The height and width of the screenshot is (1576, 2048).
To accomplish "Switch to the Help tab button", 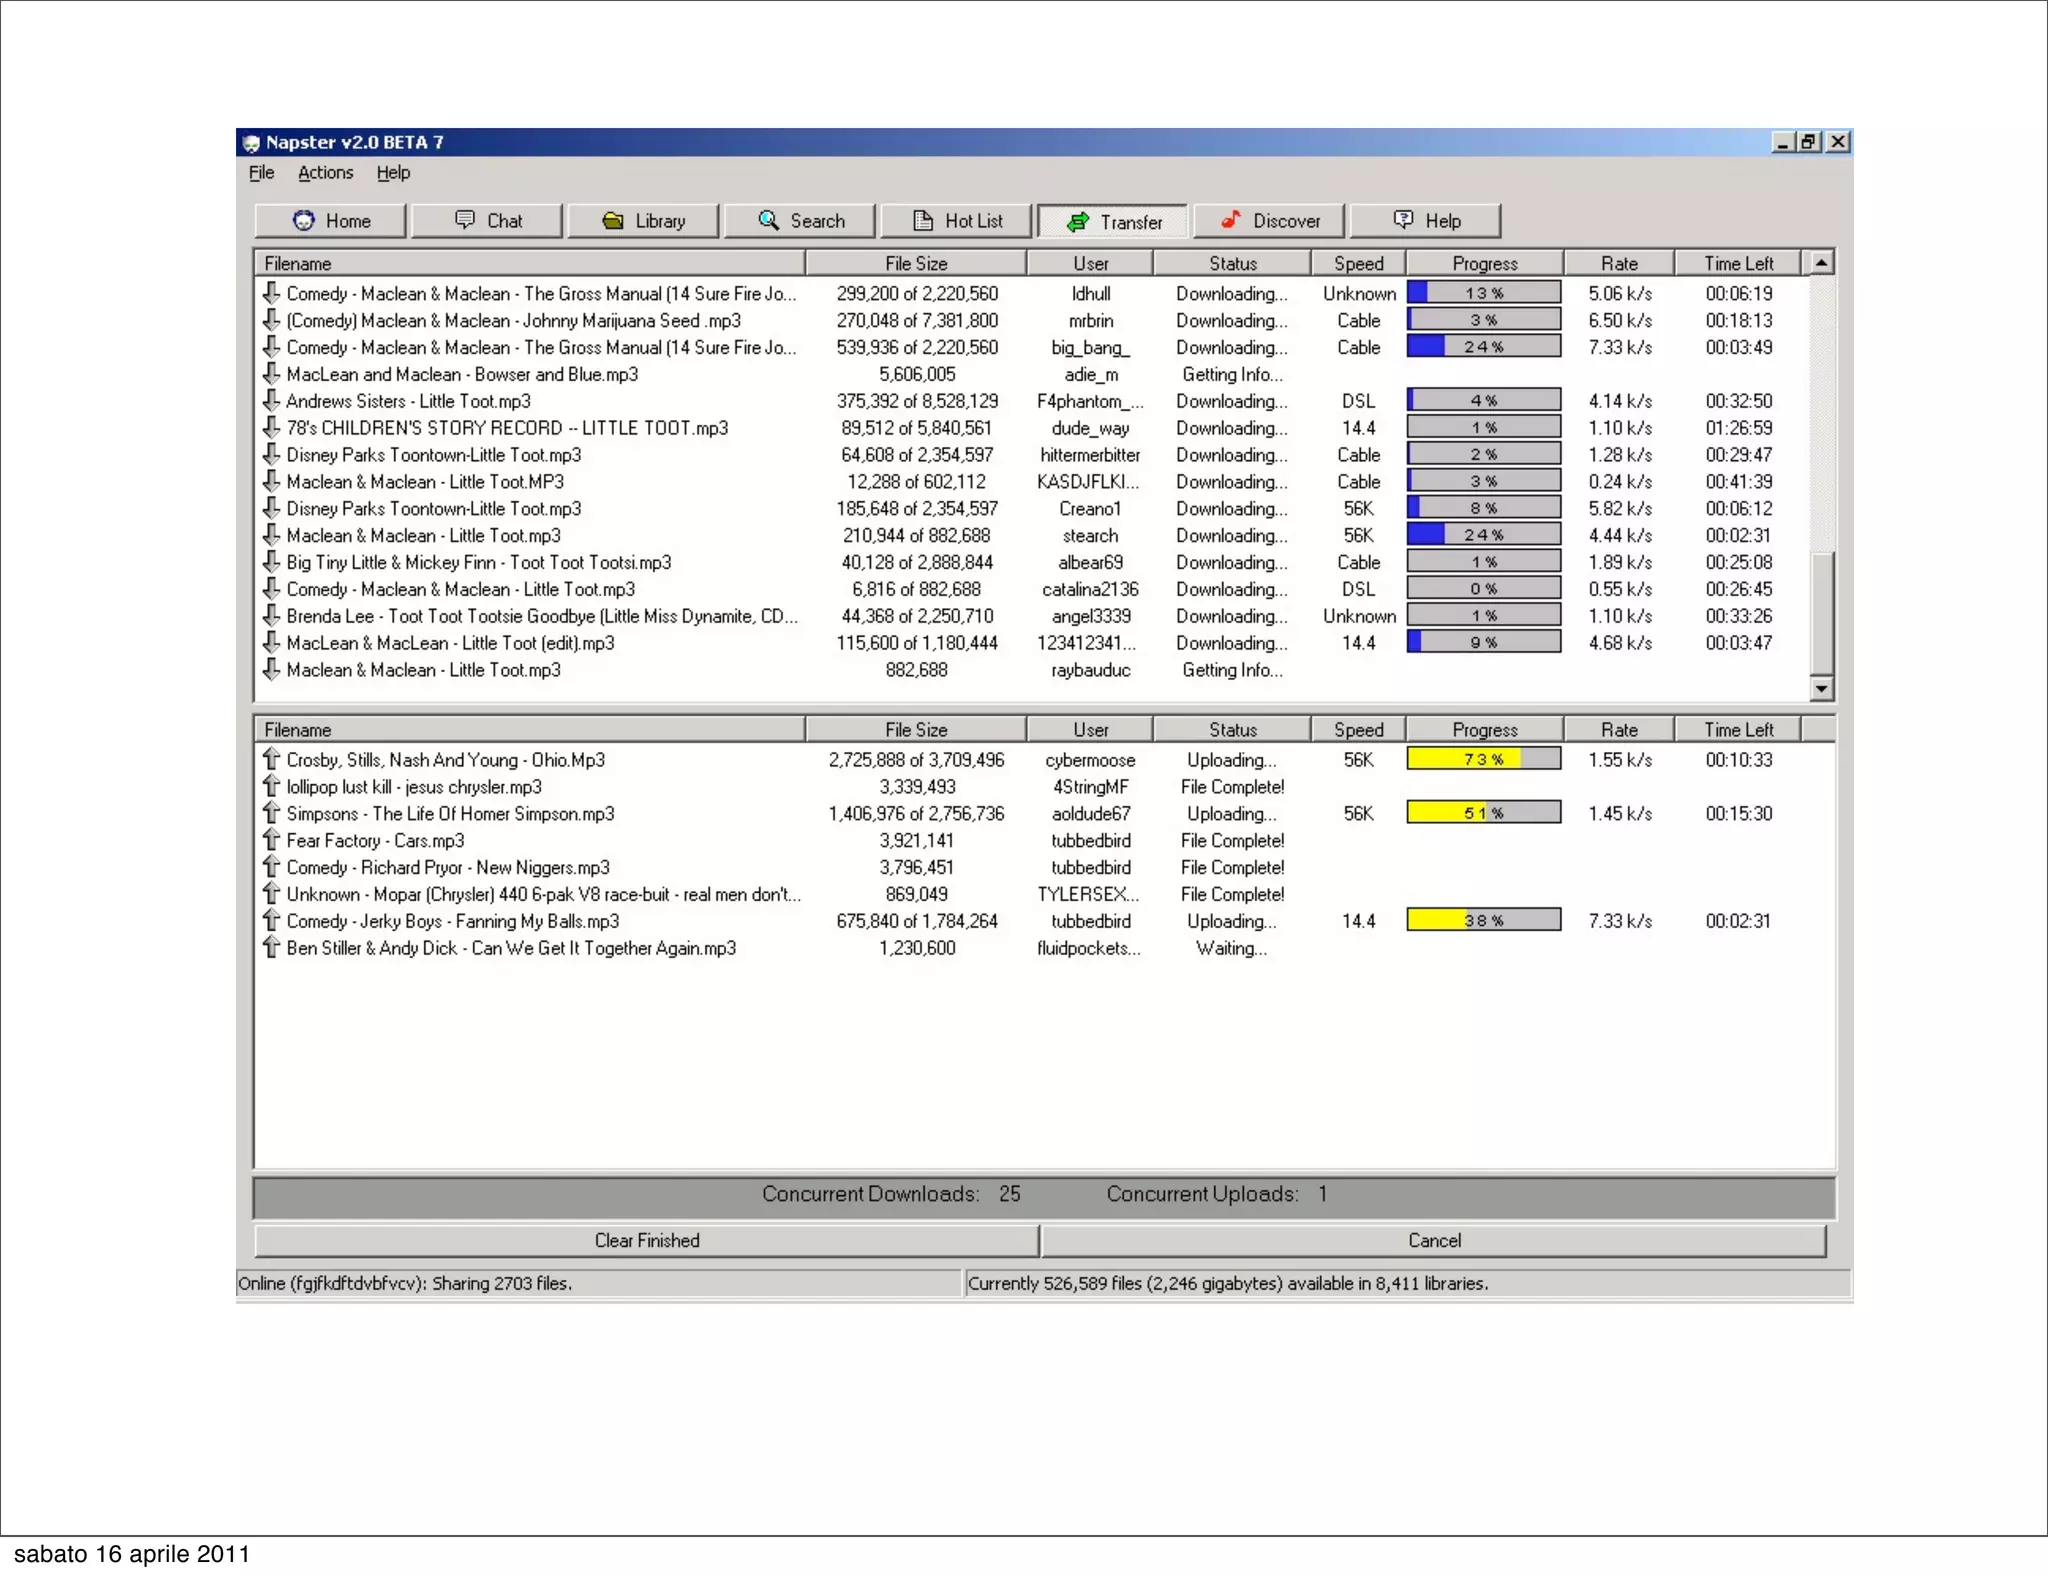I will coord(1425,220).
